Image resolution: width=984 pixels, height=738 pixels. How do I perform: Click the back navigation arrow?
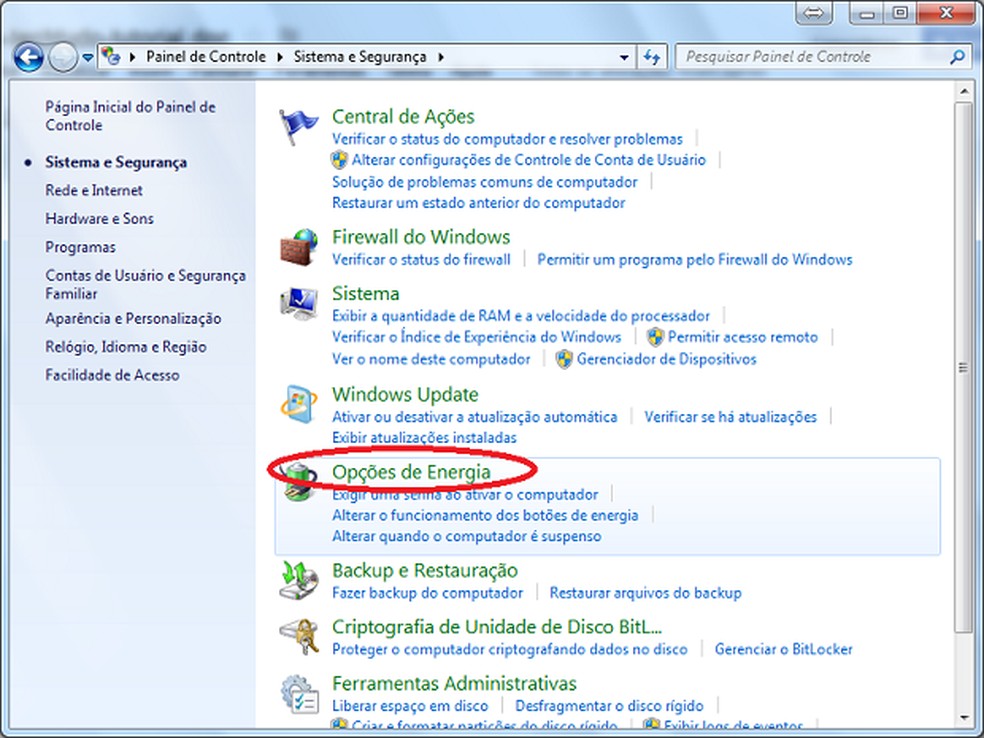coord(30,57)
